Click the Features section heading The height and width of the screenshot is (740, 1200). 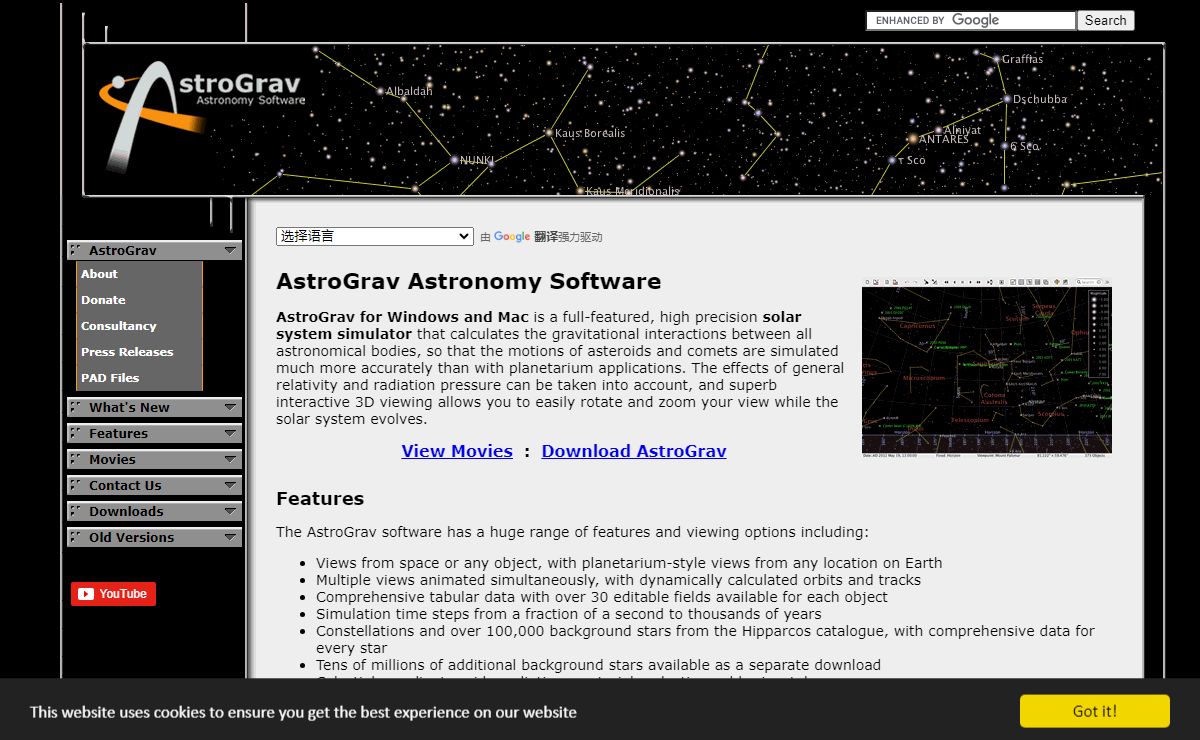[x=320, y=498]
